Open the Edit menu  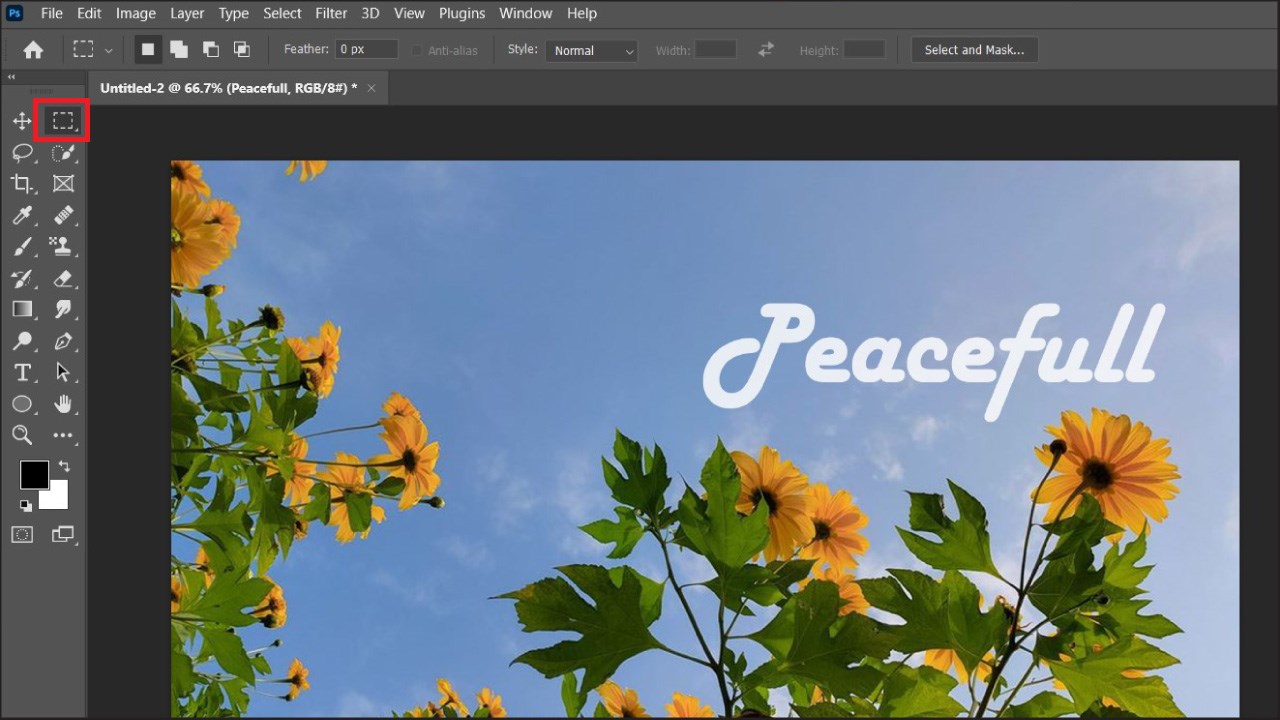point(89,13)
